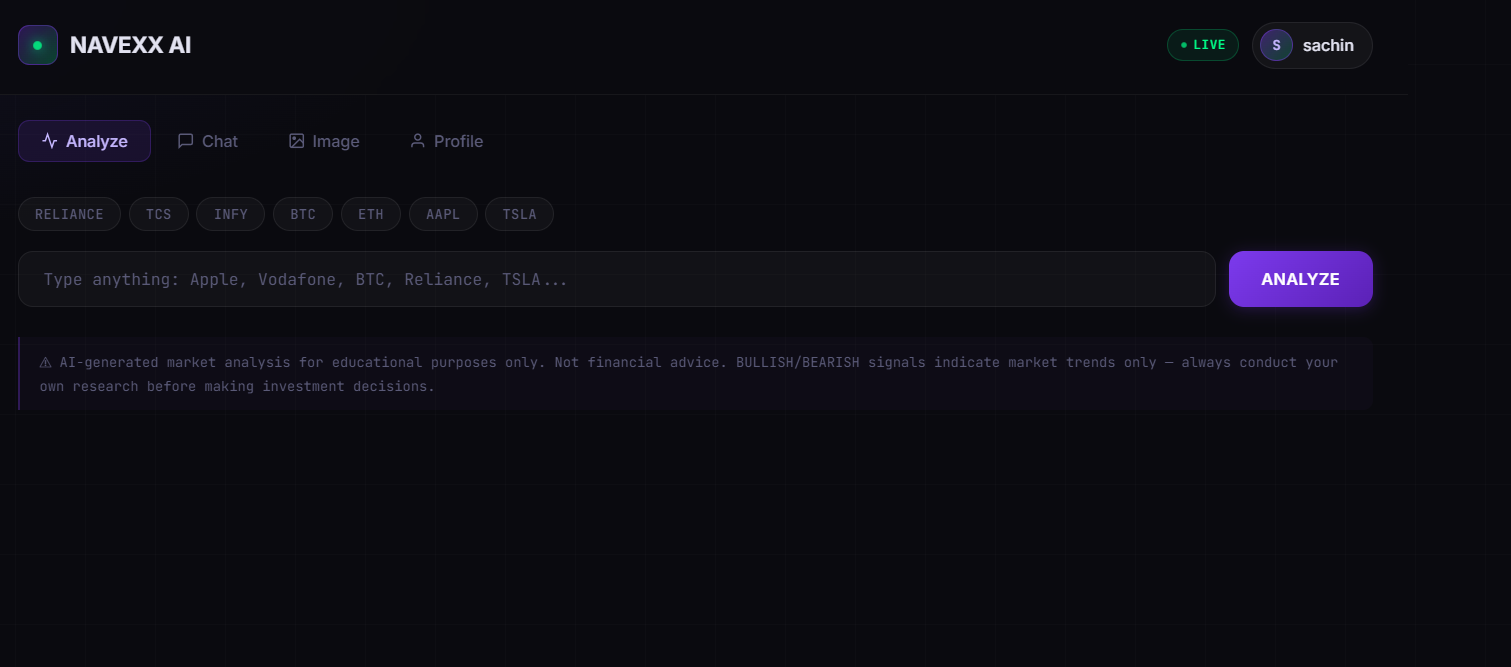Click the Analyze tab pulse icon

tap(49, 141)
